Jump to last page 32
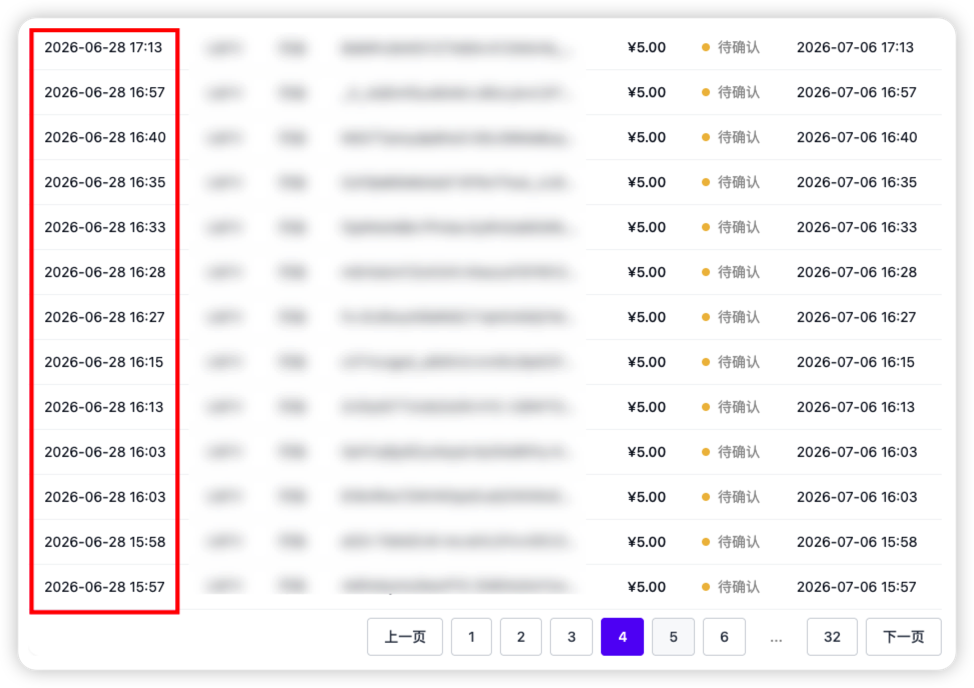 [832, 636]
